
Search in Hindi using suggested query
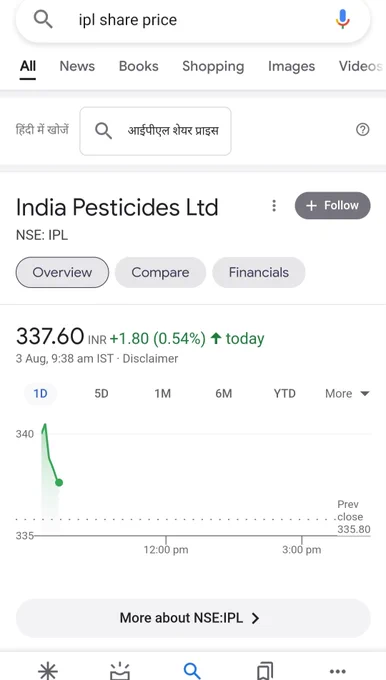pyautogui.click(x=155, y=131)
